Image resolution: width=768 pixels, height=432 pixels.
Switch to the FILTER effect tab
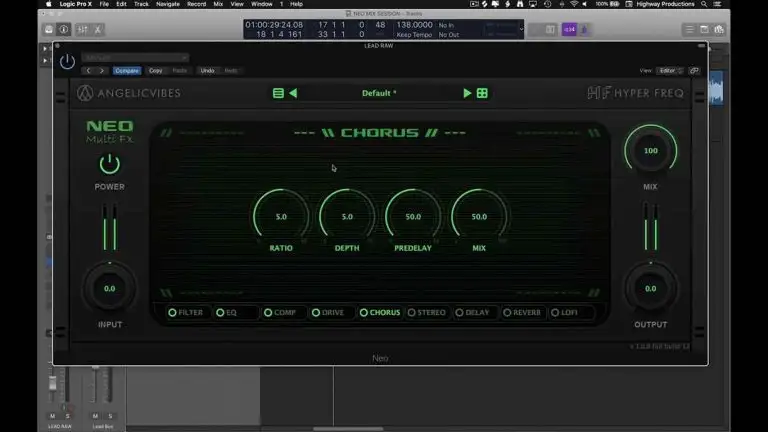(191, 312)
